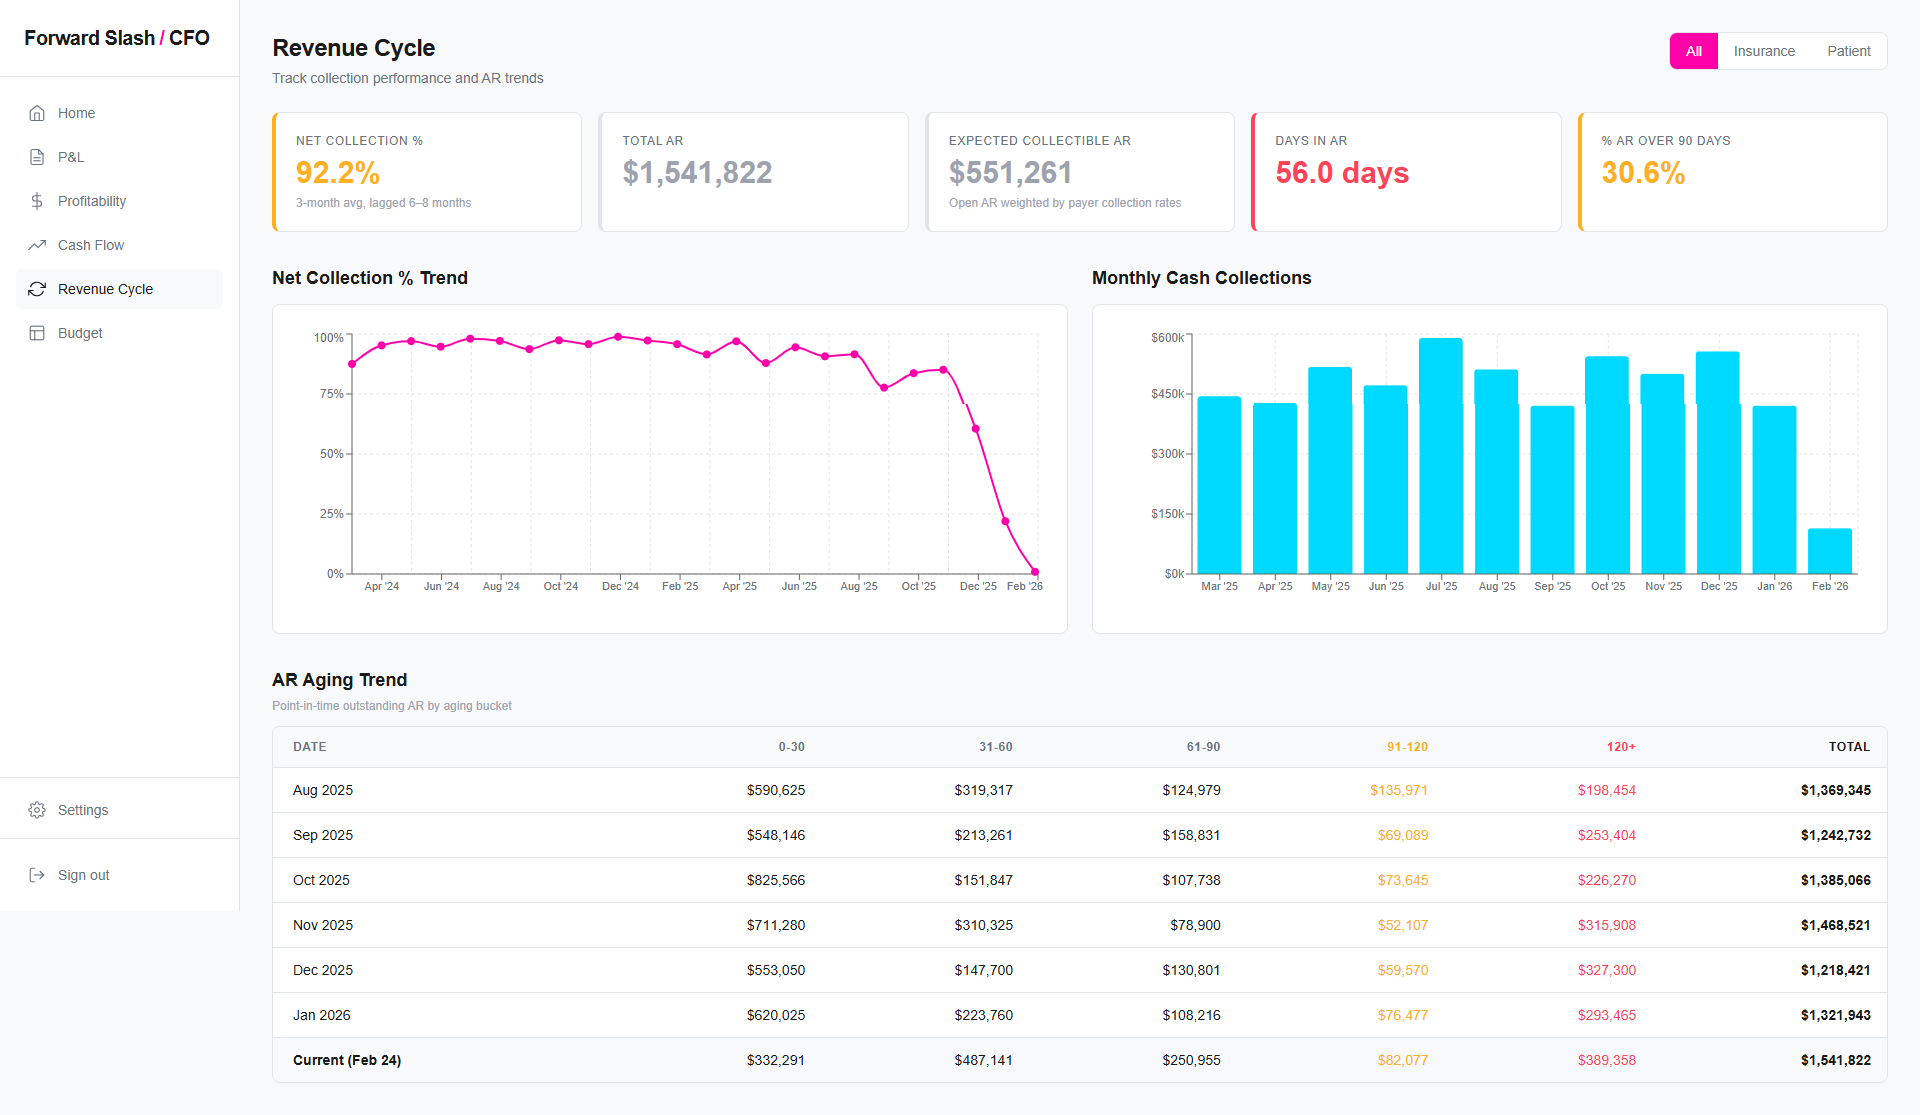The width and height of the screenshot is (1920, 1115).
Task: Click the Total AR card
Action: 753,172
